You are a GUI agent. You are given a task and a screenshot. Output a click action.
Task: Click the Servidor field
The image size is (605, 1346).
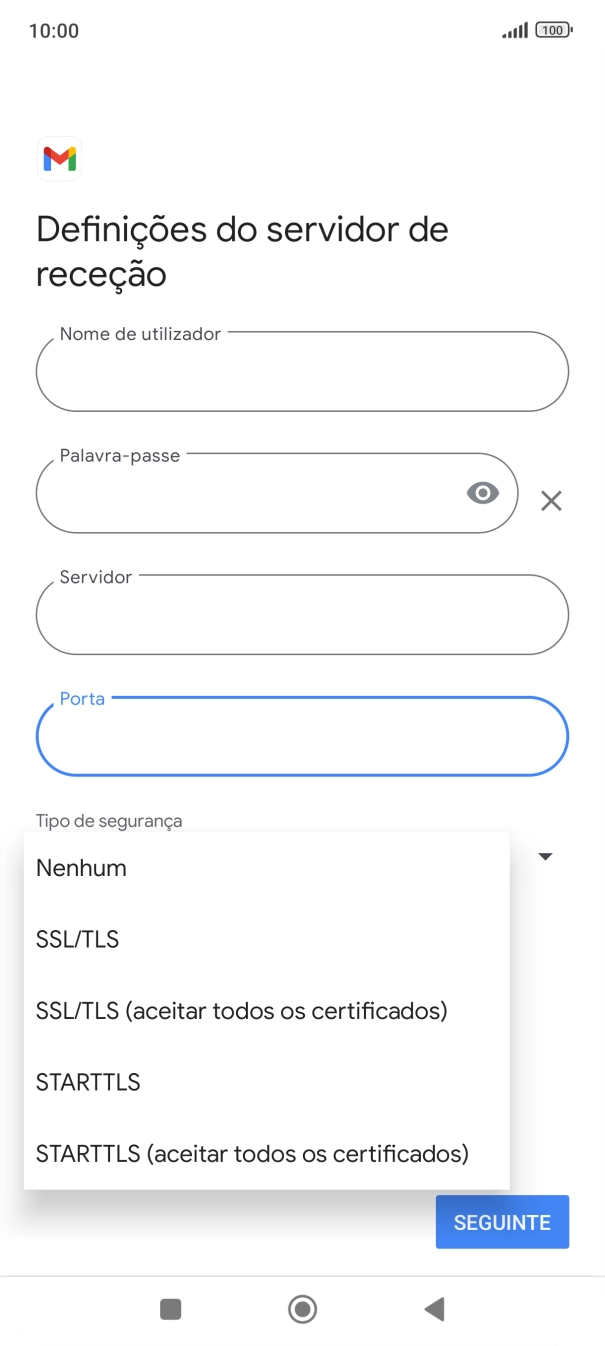tap(302, 615)
